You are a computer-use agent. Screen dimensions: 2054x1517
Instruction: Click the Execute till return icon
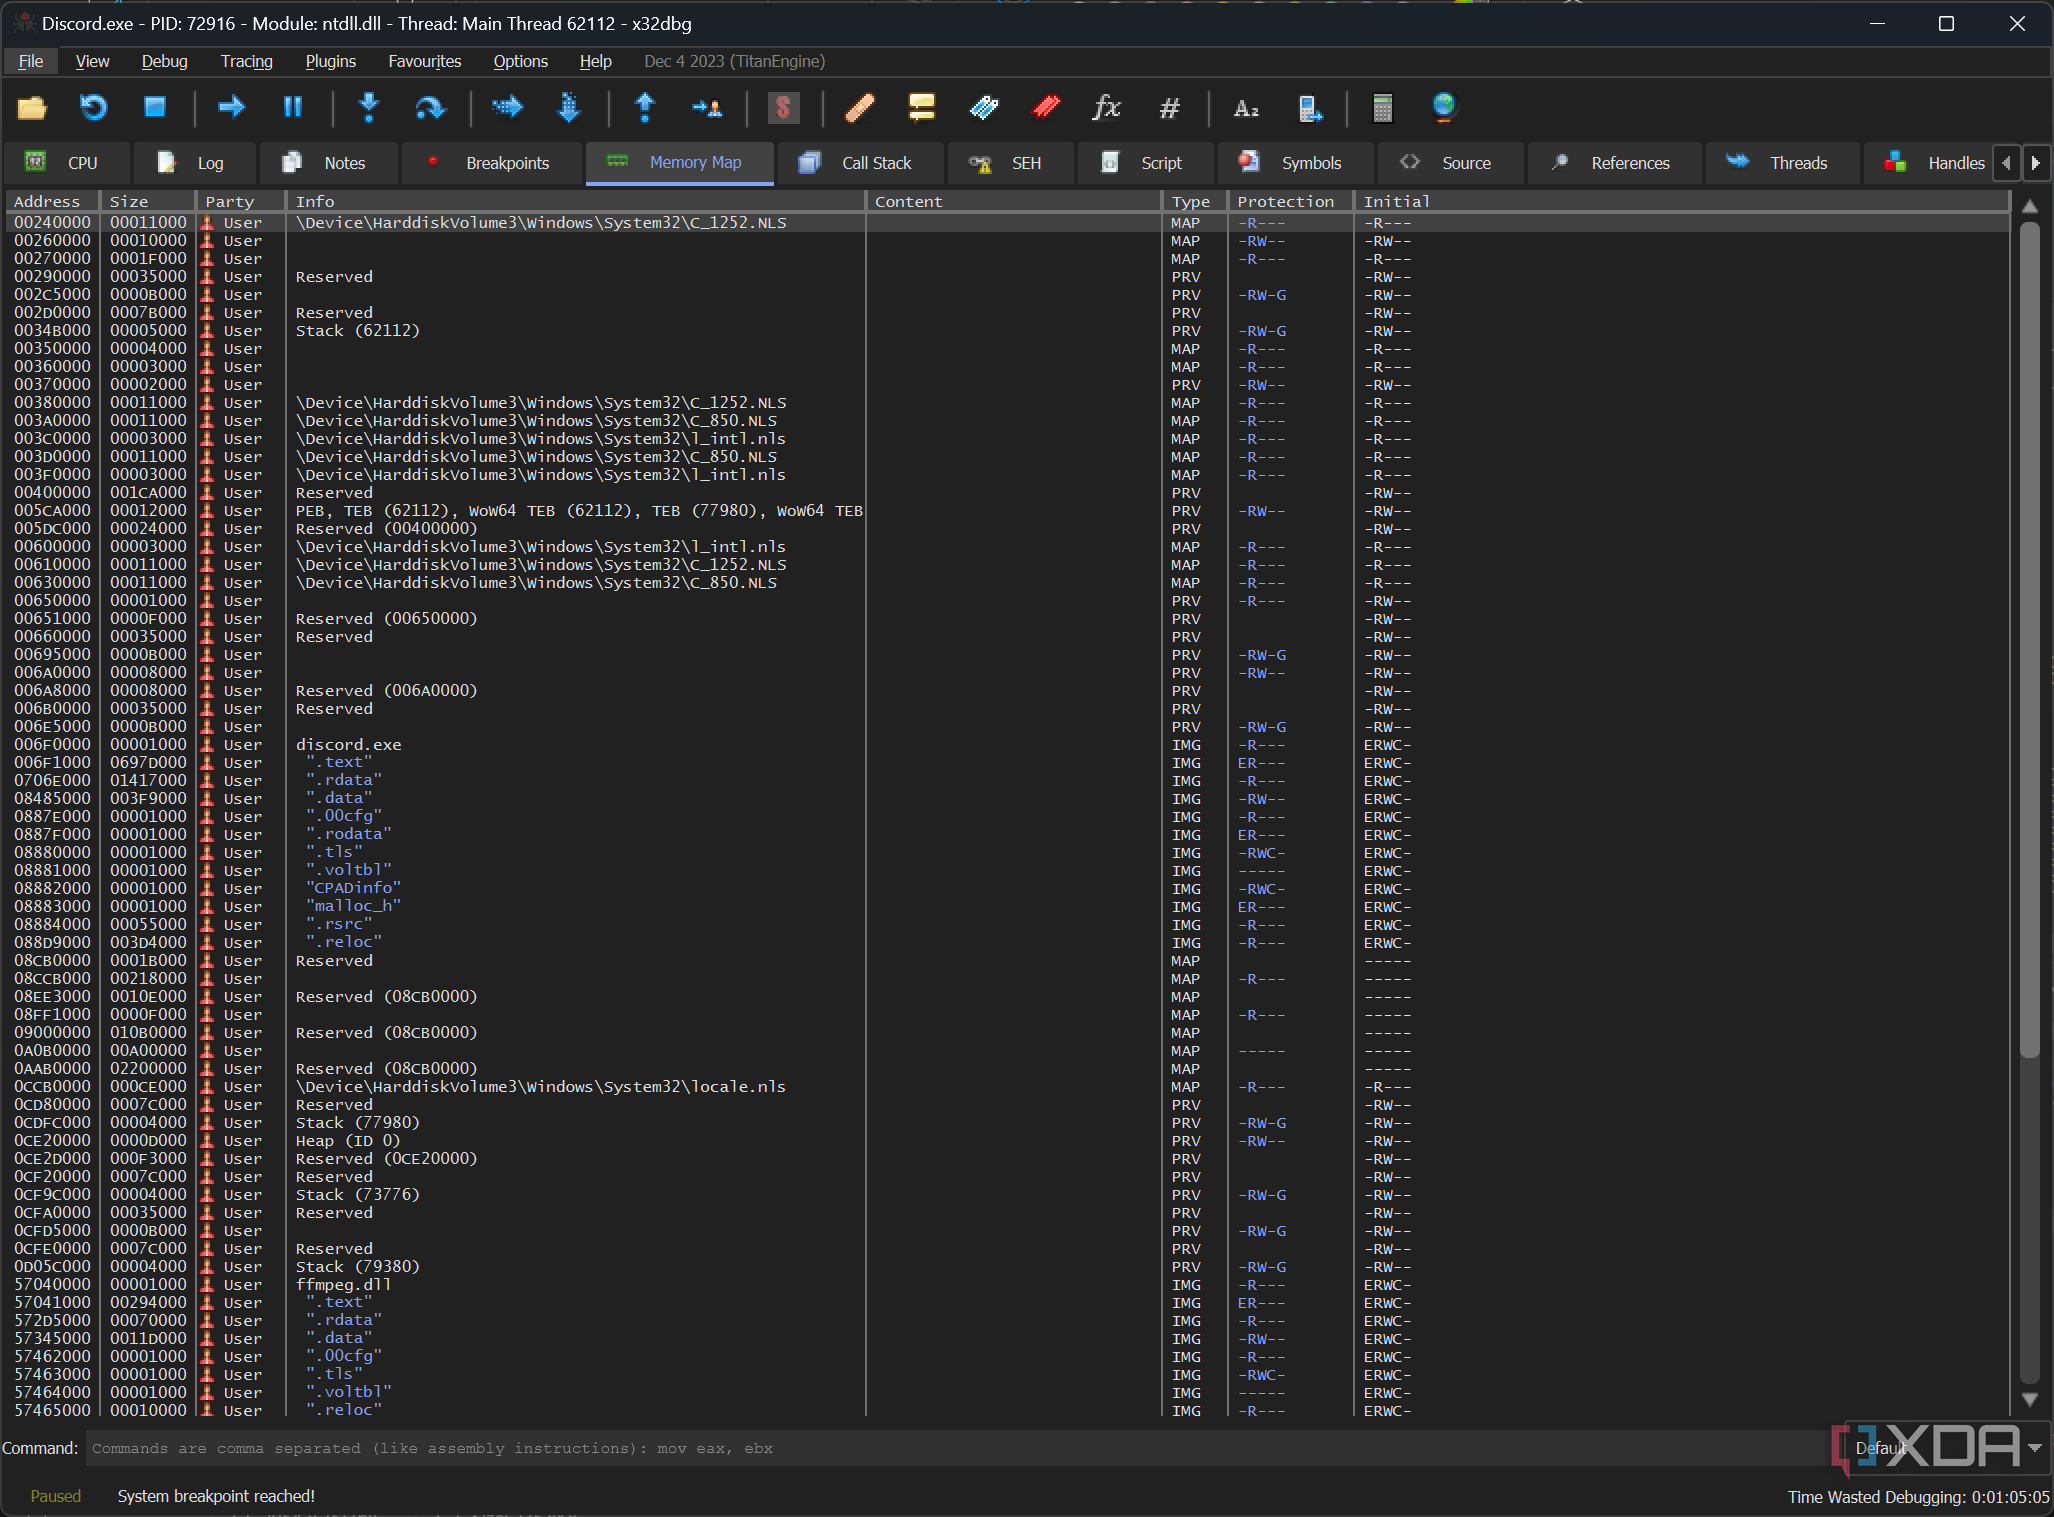[645, 107]
